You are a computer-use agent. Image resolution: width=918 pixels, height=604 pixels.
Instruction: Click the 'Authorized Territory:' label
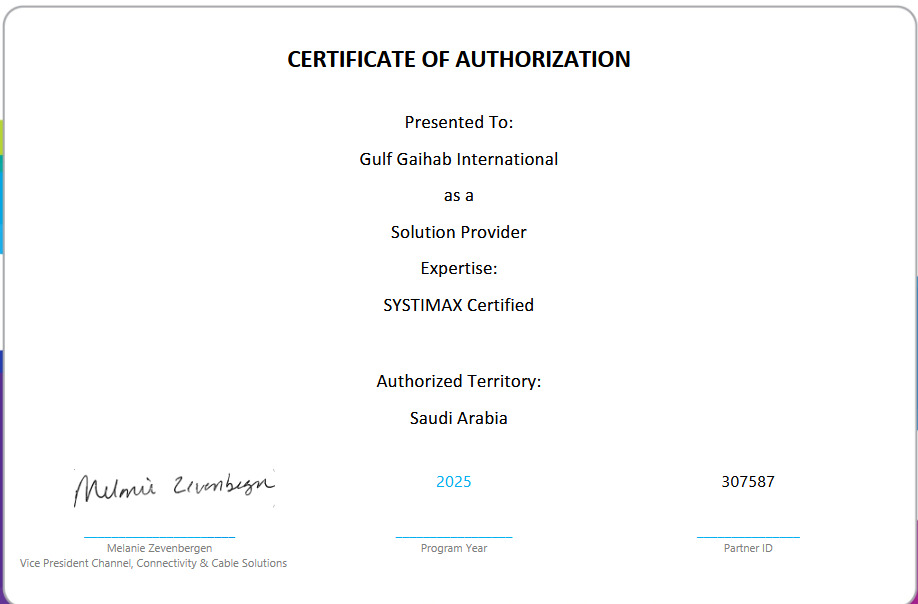click(x=458, y=381)
